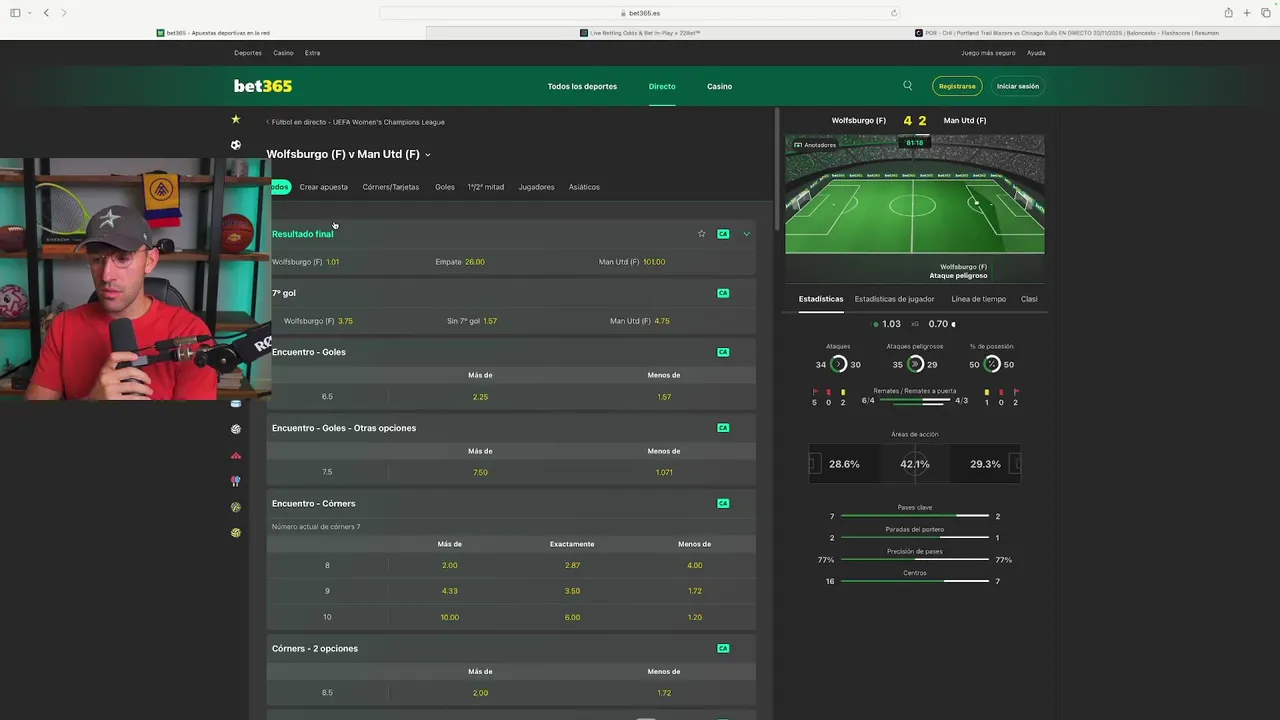The height and width of the screenshot is (720, 1280).
Task: Click the bet365.es address bar
Action: (x=640, y=13)
